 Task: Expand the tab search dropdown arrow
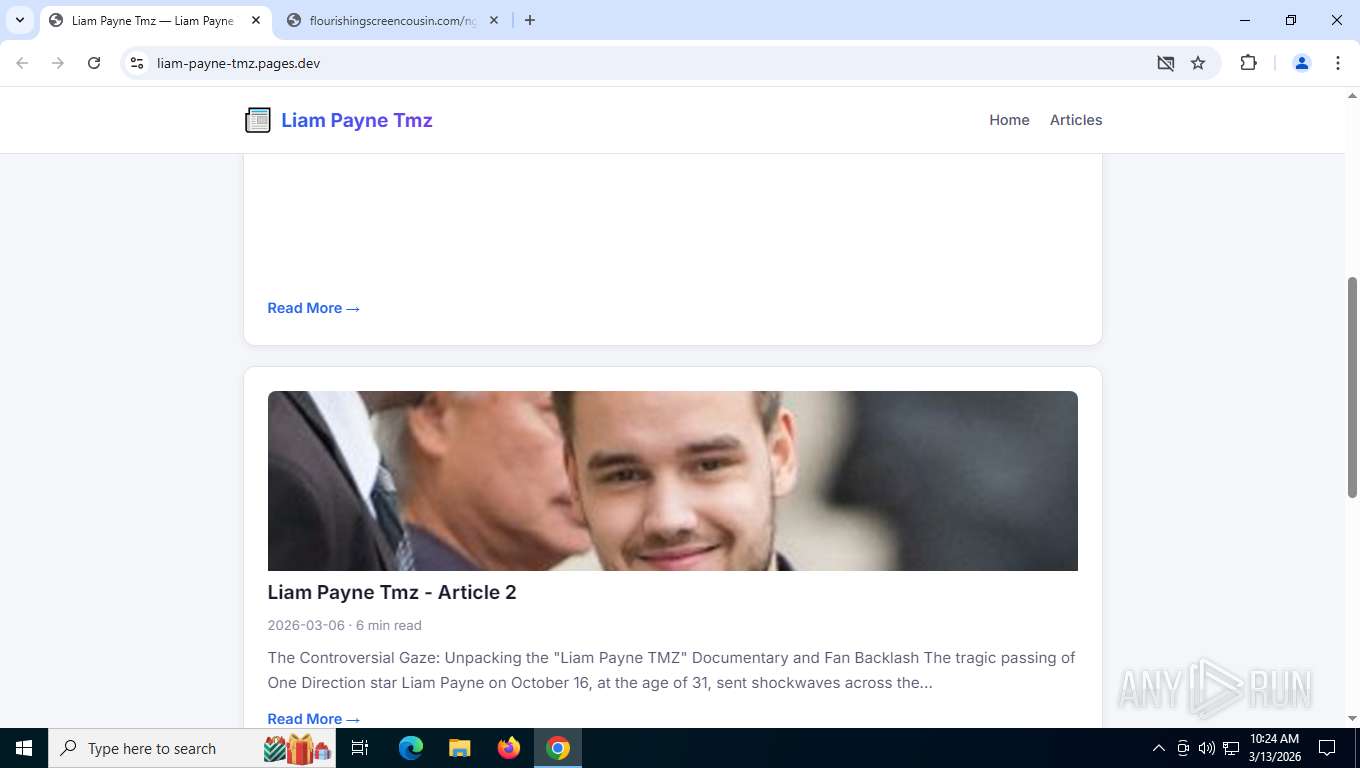[20, 20]
